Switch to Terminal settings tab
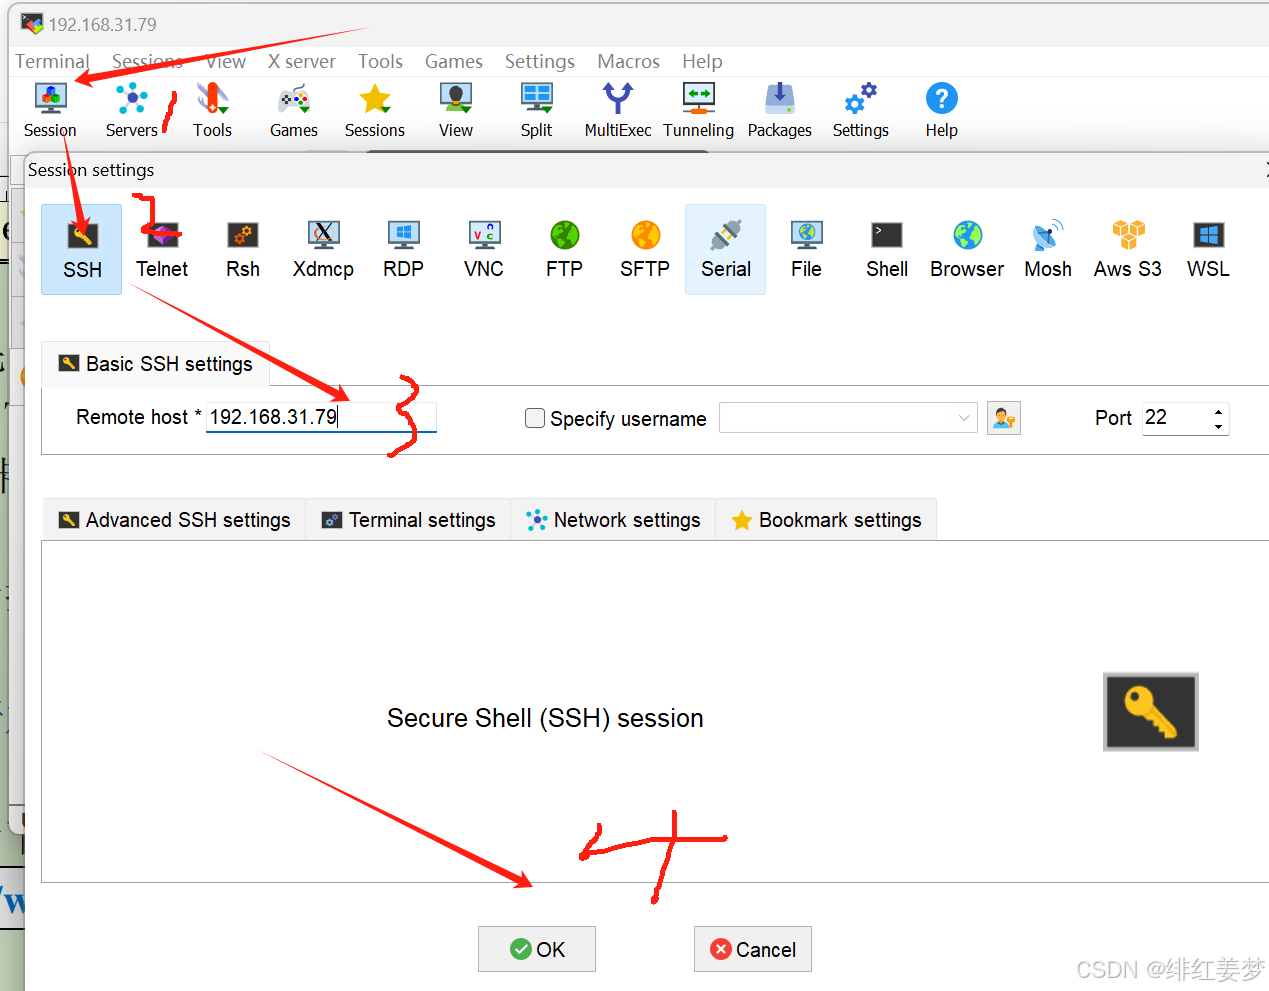The height and width of the screenshot is (991, 1269). click(408, 520)
